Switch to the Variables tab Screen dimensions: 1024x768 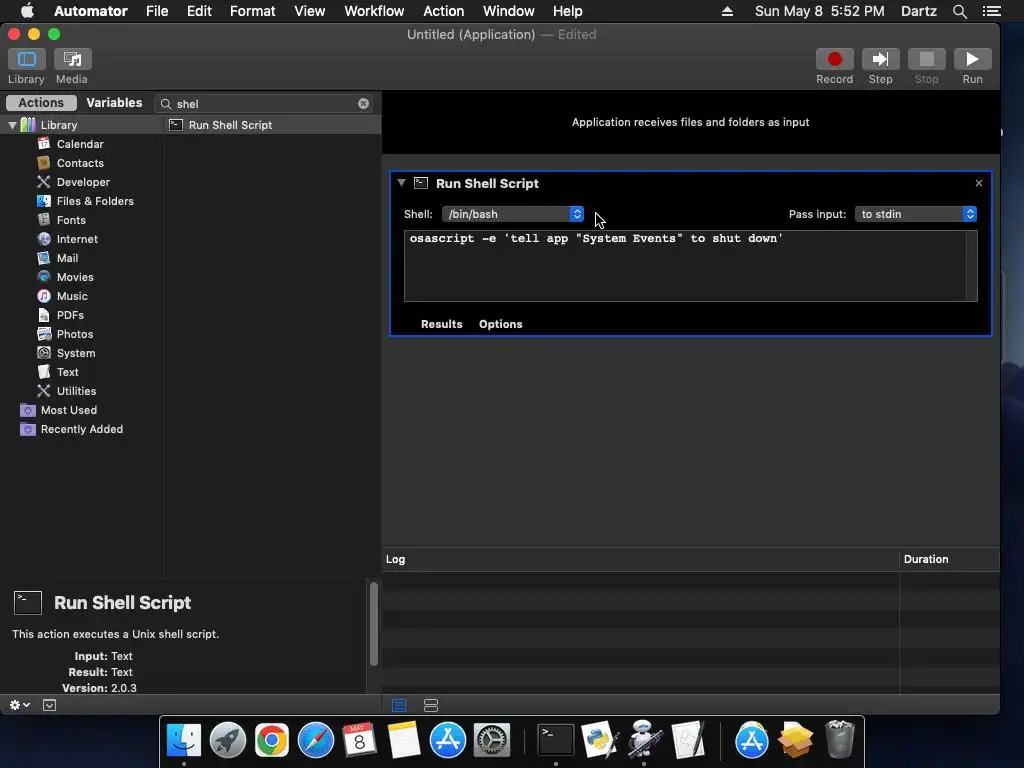[114, 103]
